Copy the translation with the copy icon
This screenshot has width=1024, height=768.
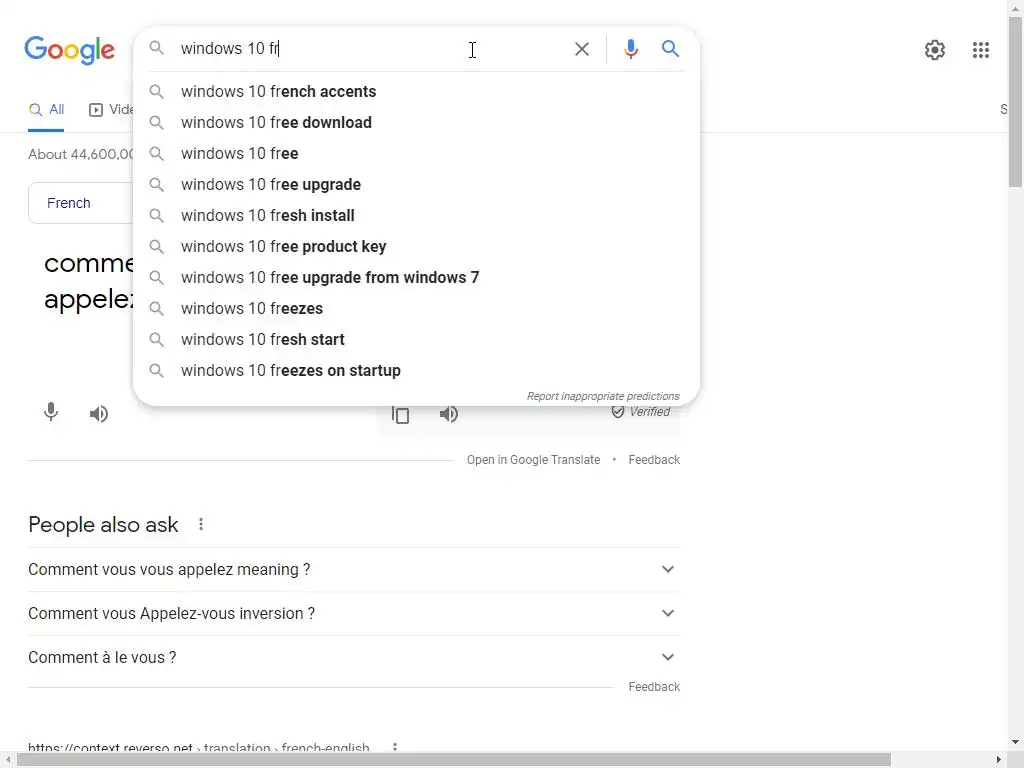click(x=401, y=415)
